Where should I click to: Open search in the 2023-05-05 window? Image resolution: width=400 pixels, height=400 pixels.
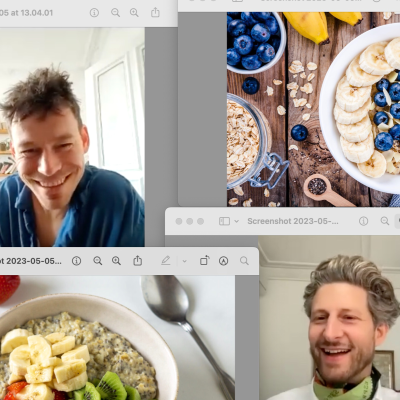click(x=244, y=261)
